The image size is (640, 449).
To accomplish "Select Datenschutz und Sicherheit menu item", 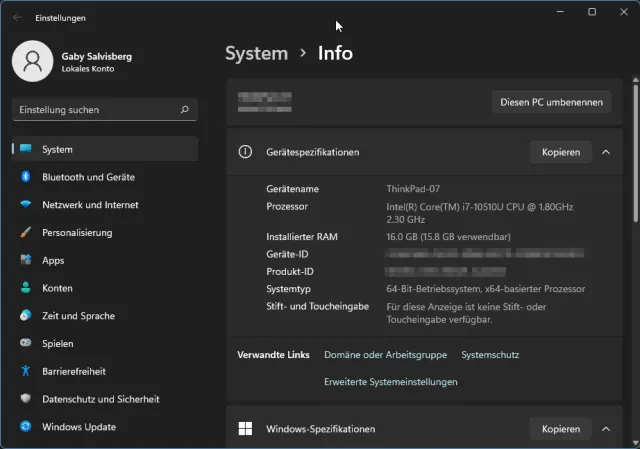I will coord(100,399).
